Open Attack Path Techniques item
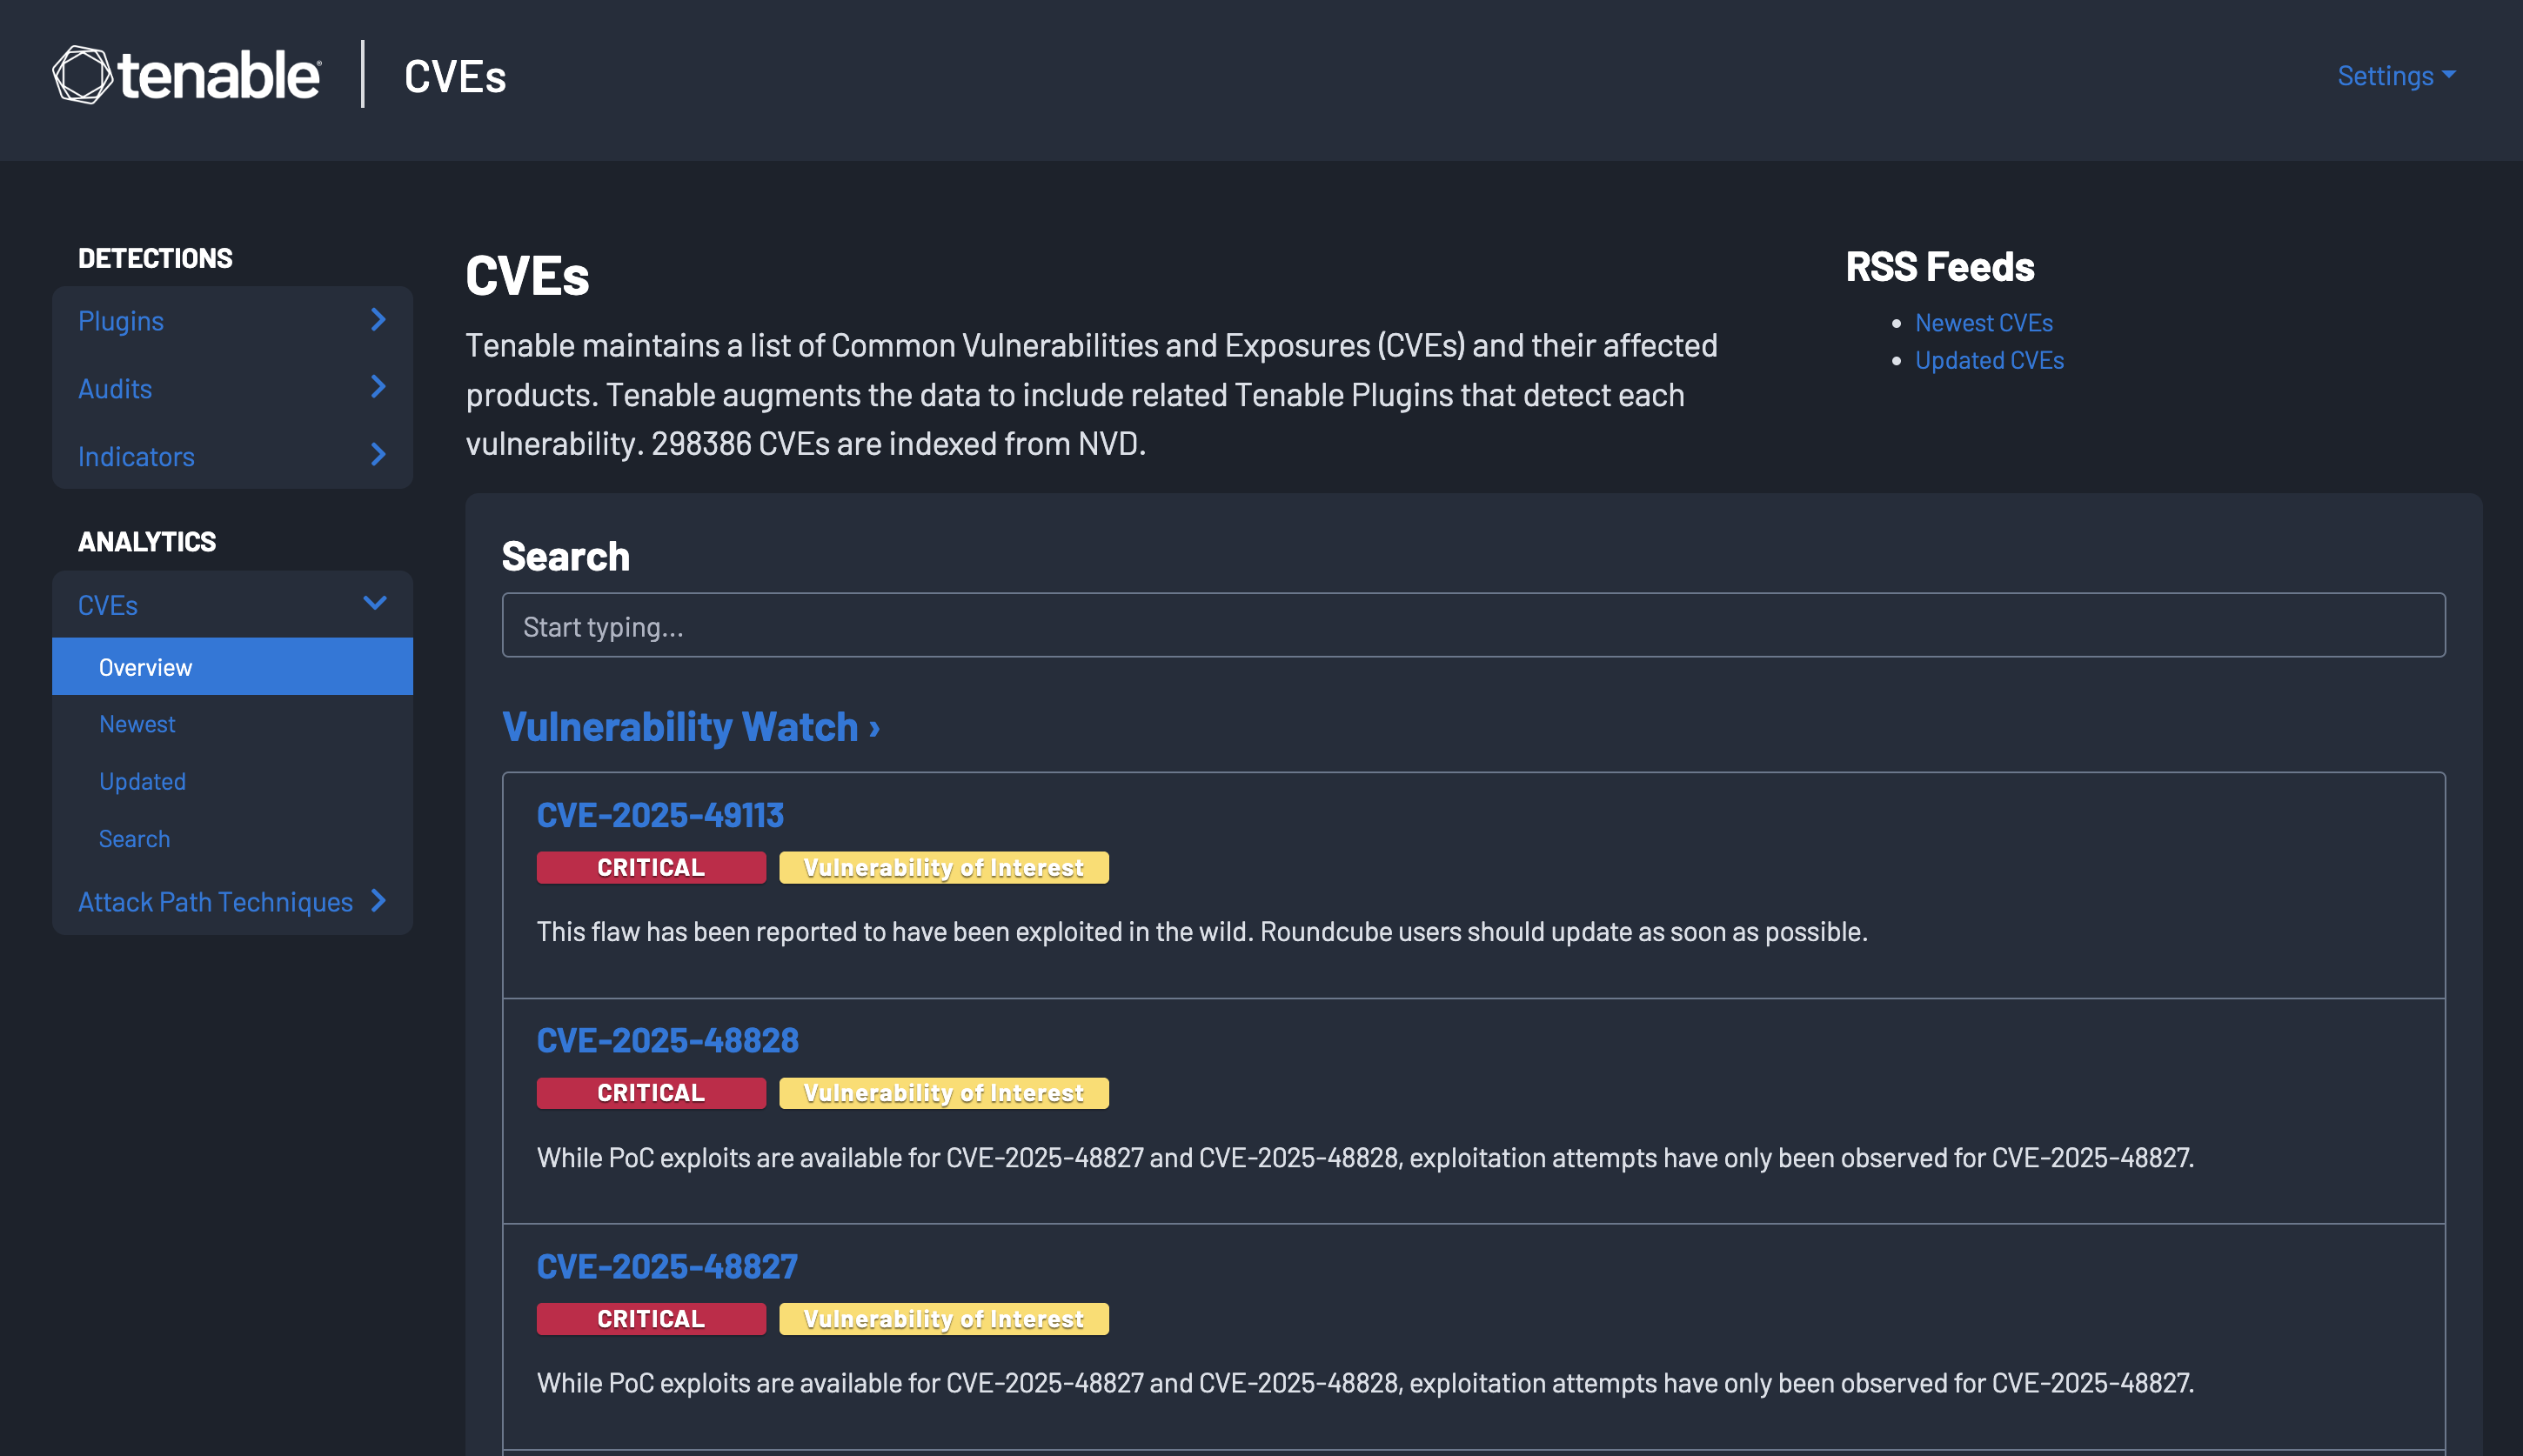 [215, 902]
